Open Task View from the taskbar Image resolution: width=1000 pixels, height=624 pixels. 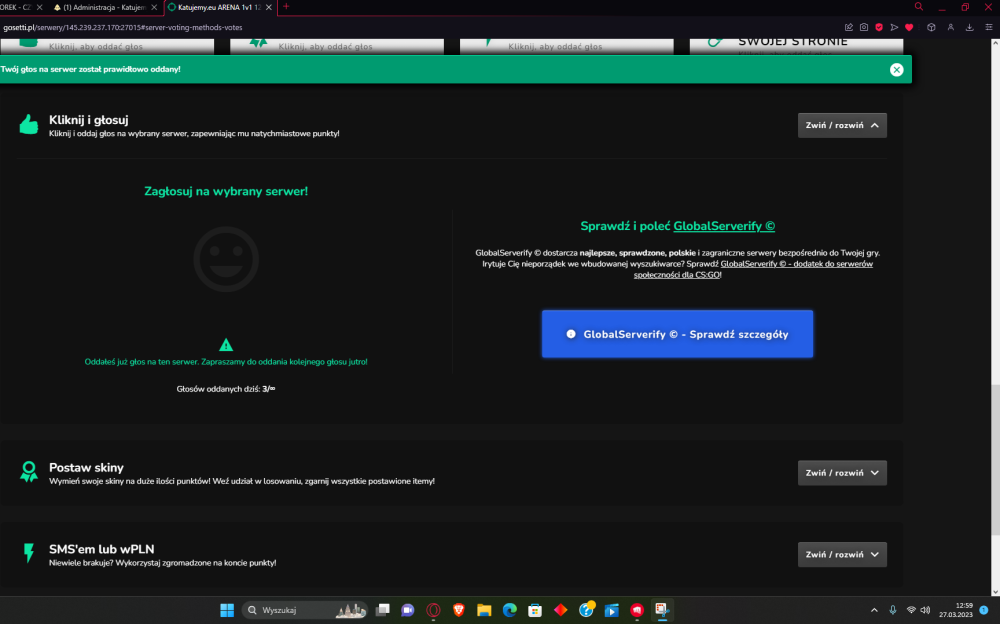pyautogui.click(x=383, y=610)
